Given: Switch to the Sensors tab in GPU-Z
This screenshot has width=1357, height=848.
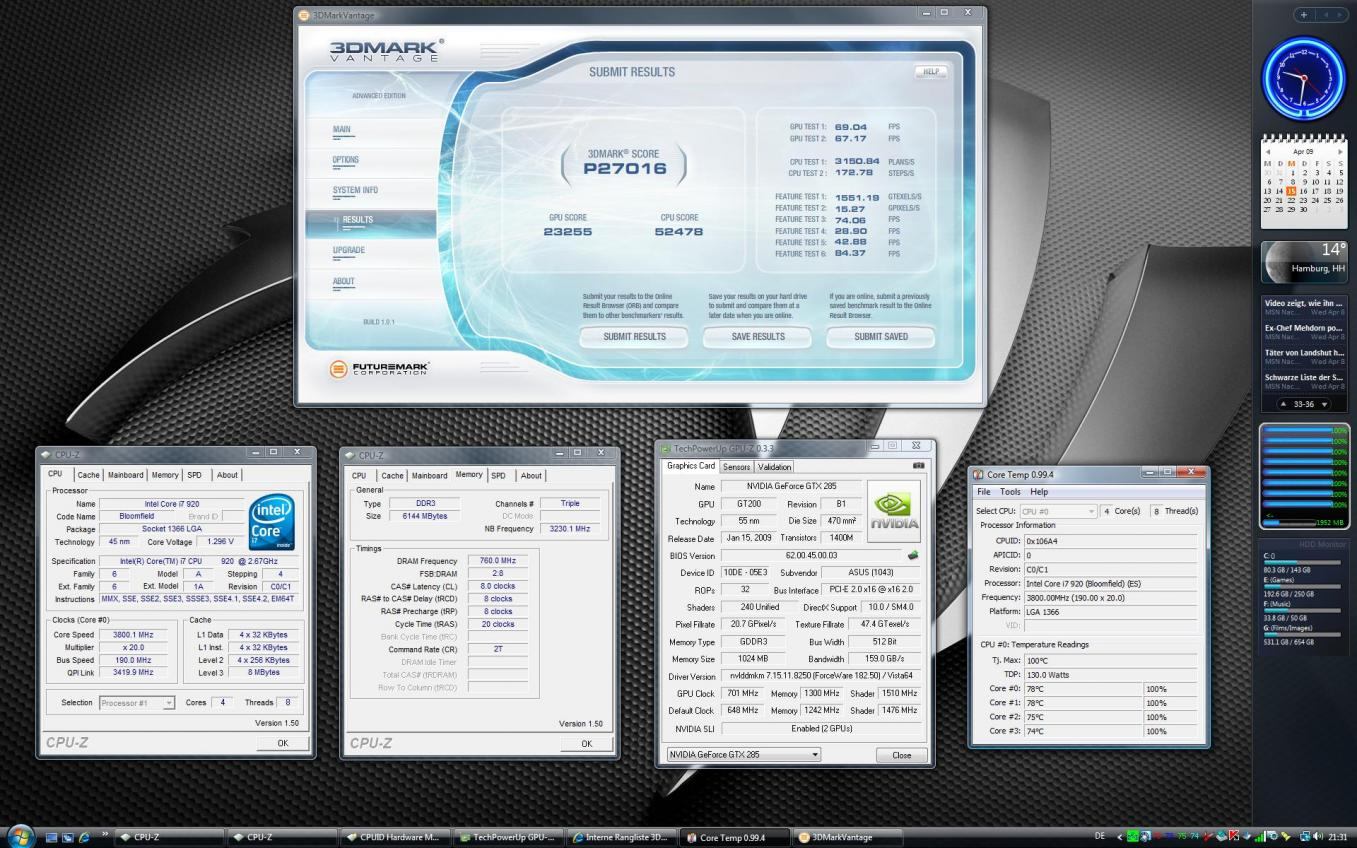Looking at the screenshot, I should click(736, 466).
